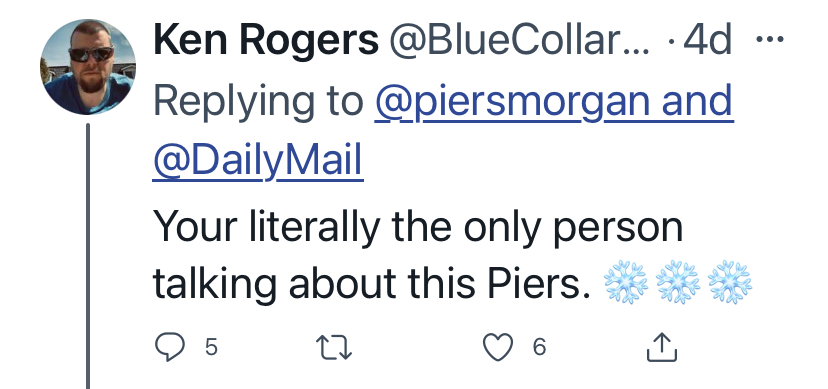Click the middle snowflake emoji
The width and height of the screenshot is (828, 389).
point(678,282)
